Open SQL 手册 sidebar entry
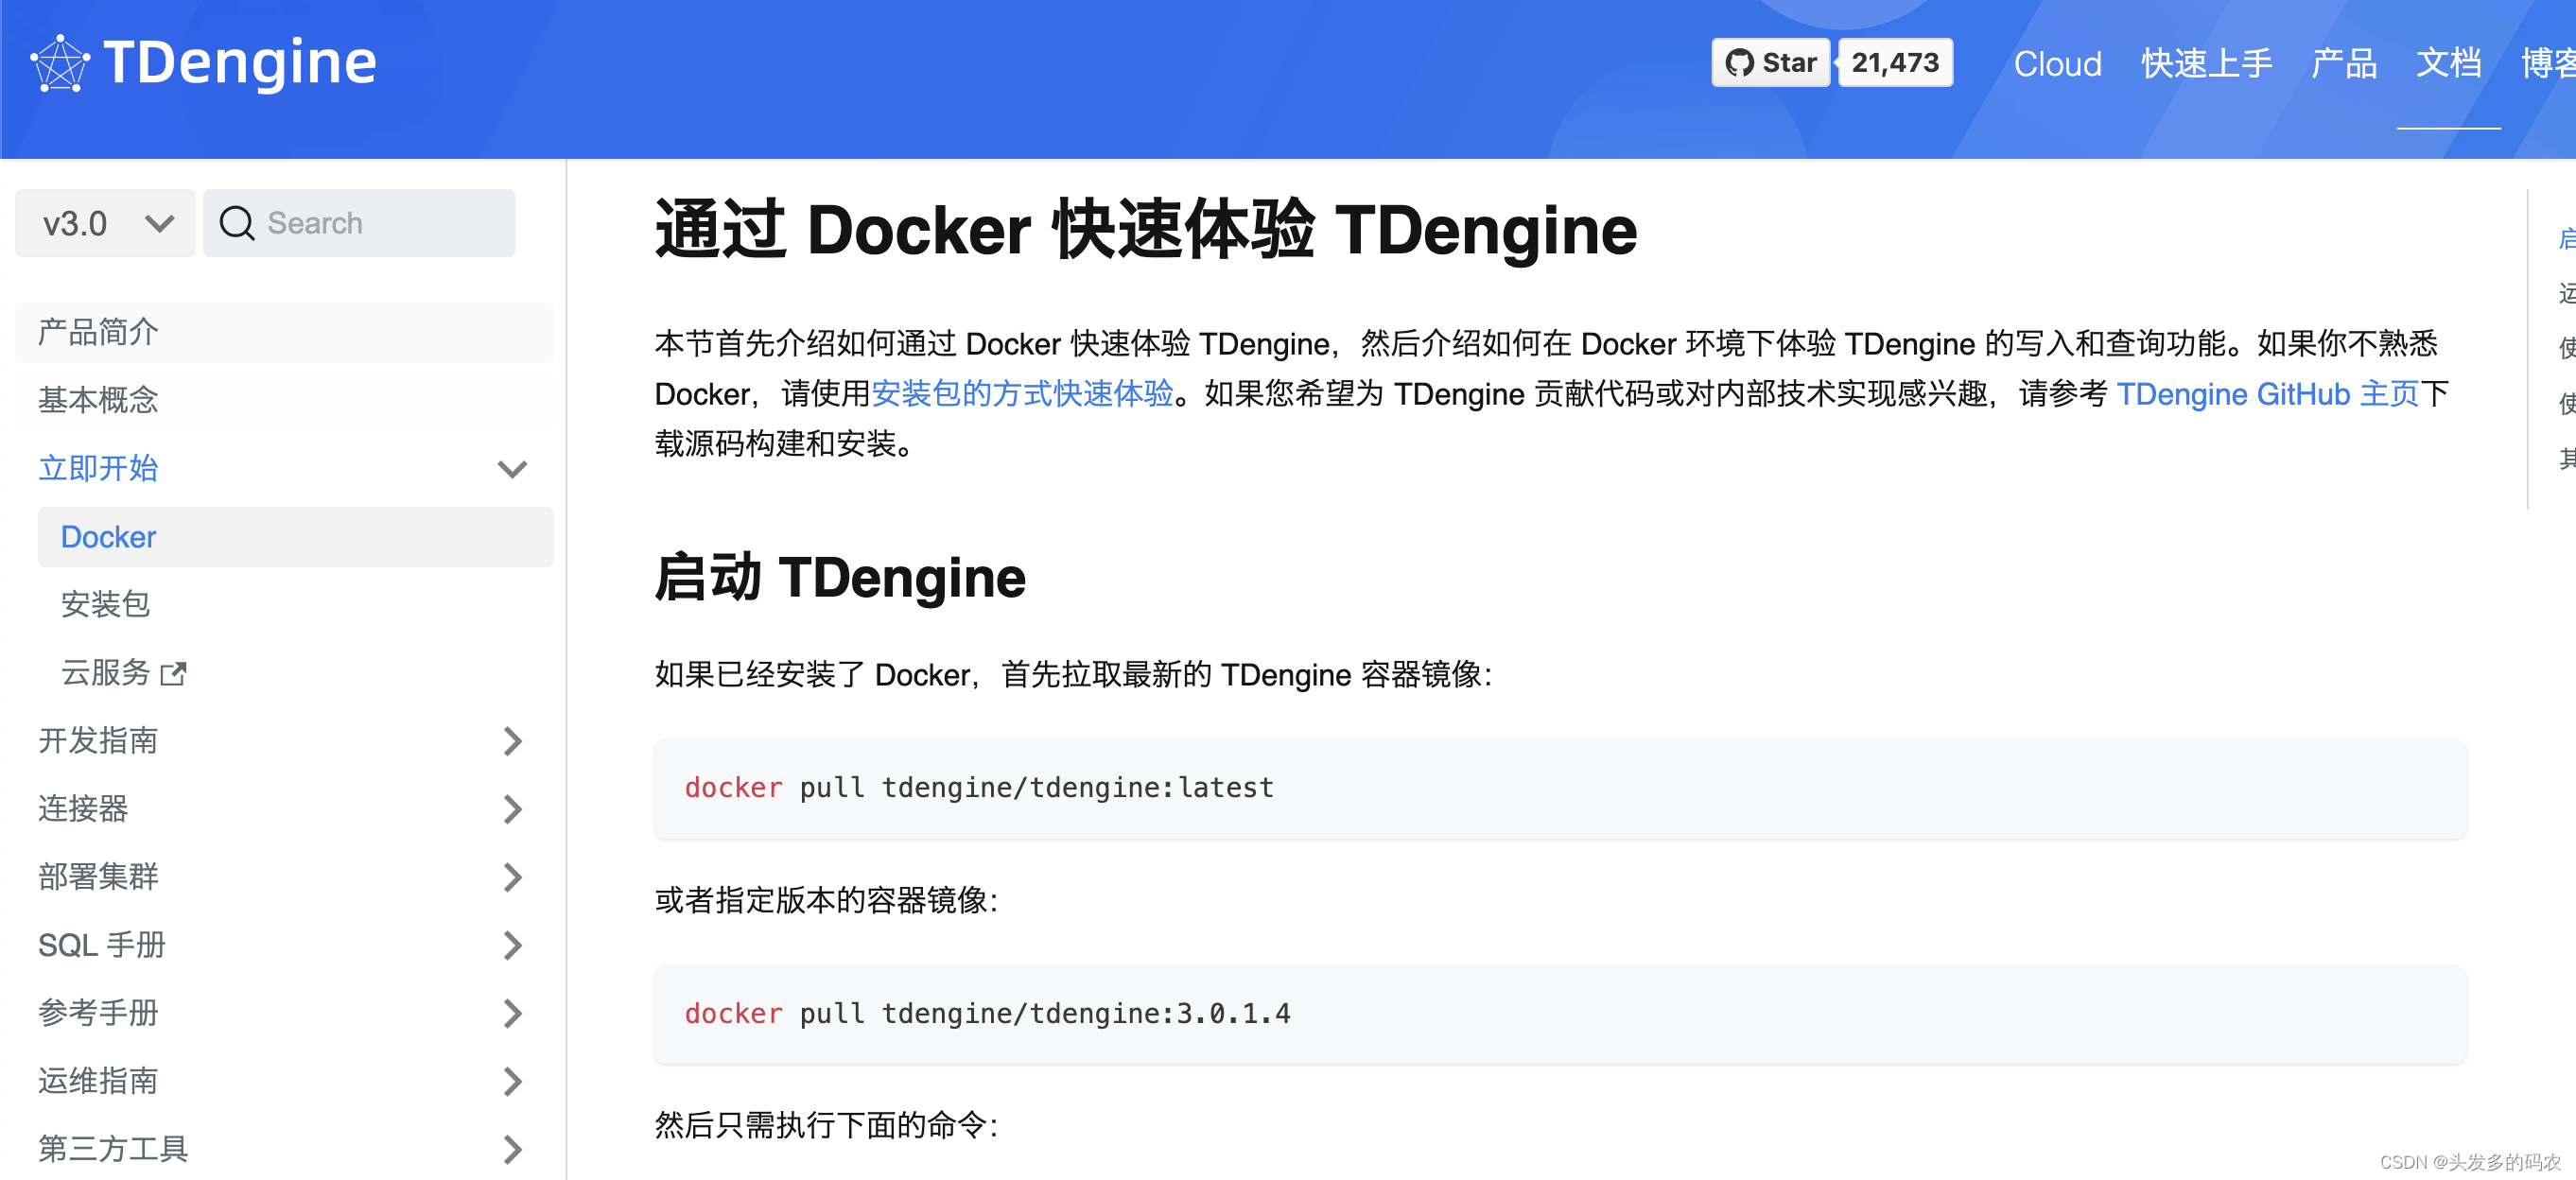Screen dimensions: 2576x1180 coord(102,944)
